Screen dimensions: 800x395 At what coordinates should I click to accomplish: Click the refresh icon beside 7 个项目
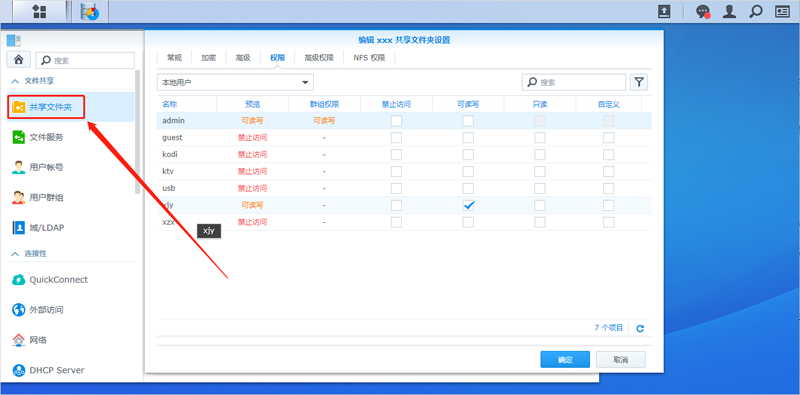[x=640, y=329]
